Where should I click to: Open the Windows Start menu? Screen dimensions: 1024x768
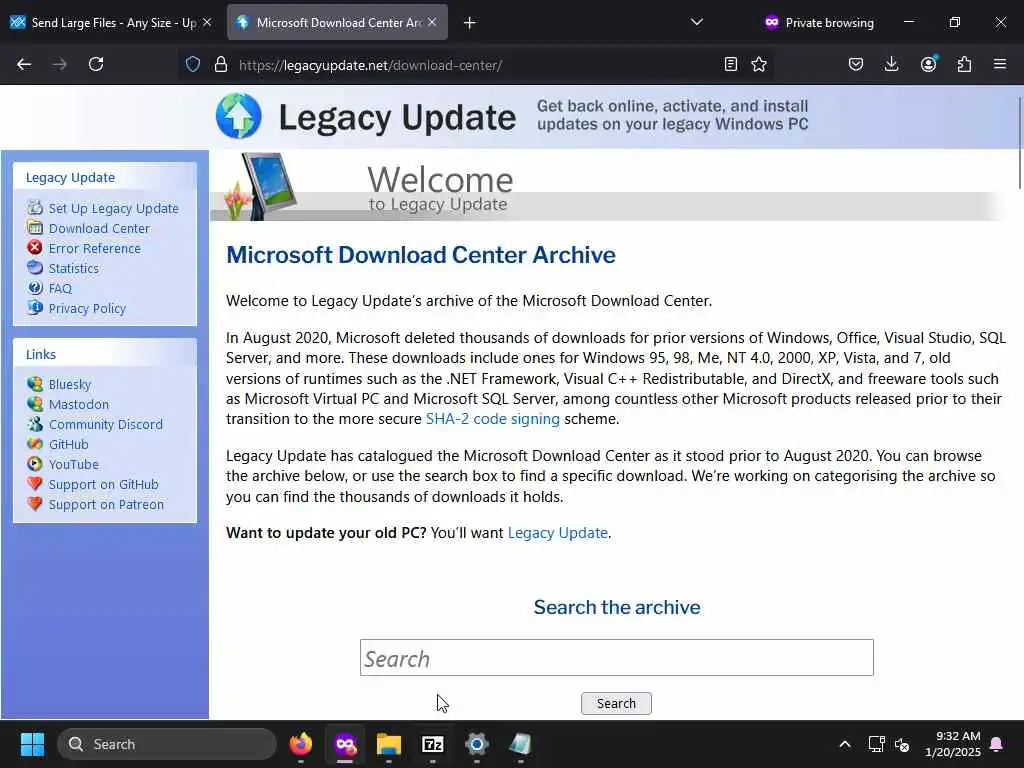(x=32, y=744)
